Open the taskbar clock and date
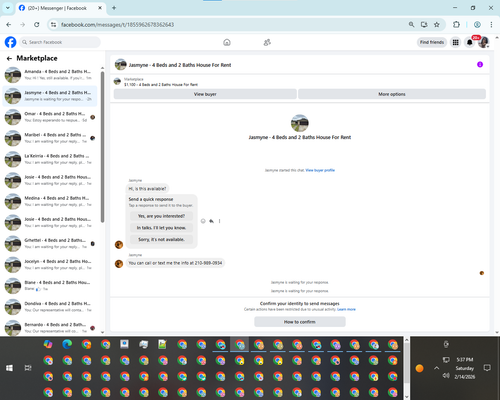This screenshot has height=400, width=500. click(465, 368)
